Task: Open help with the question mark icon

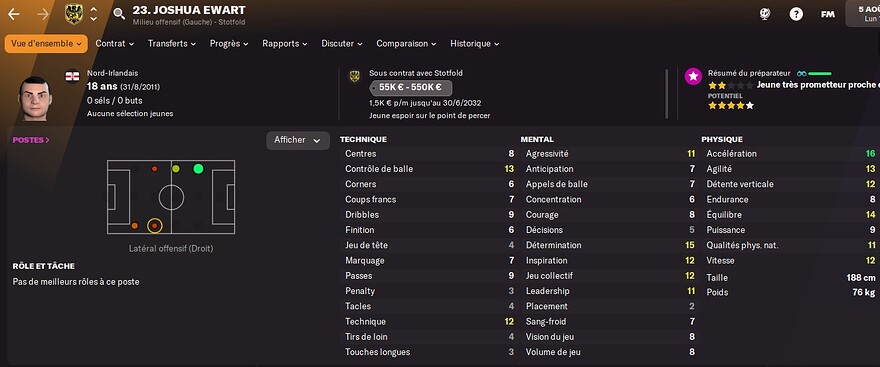Action: [796, 14]
